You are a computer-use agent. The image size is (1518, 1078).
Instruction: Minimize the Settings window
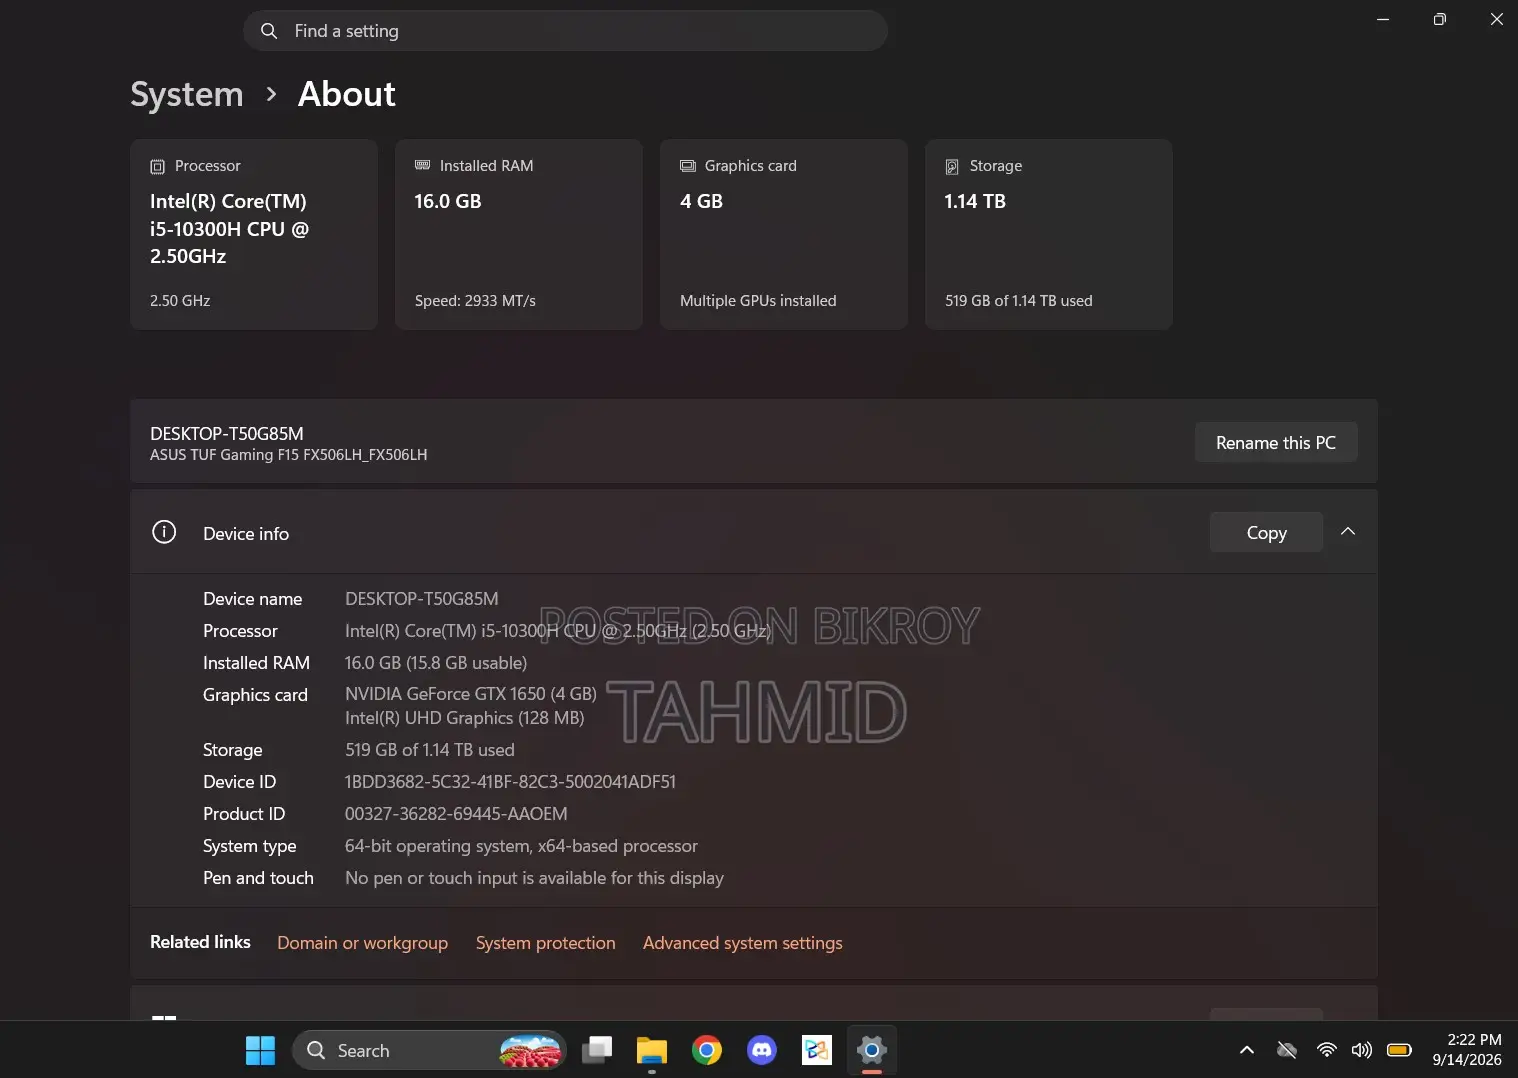(1383, 19)
